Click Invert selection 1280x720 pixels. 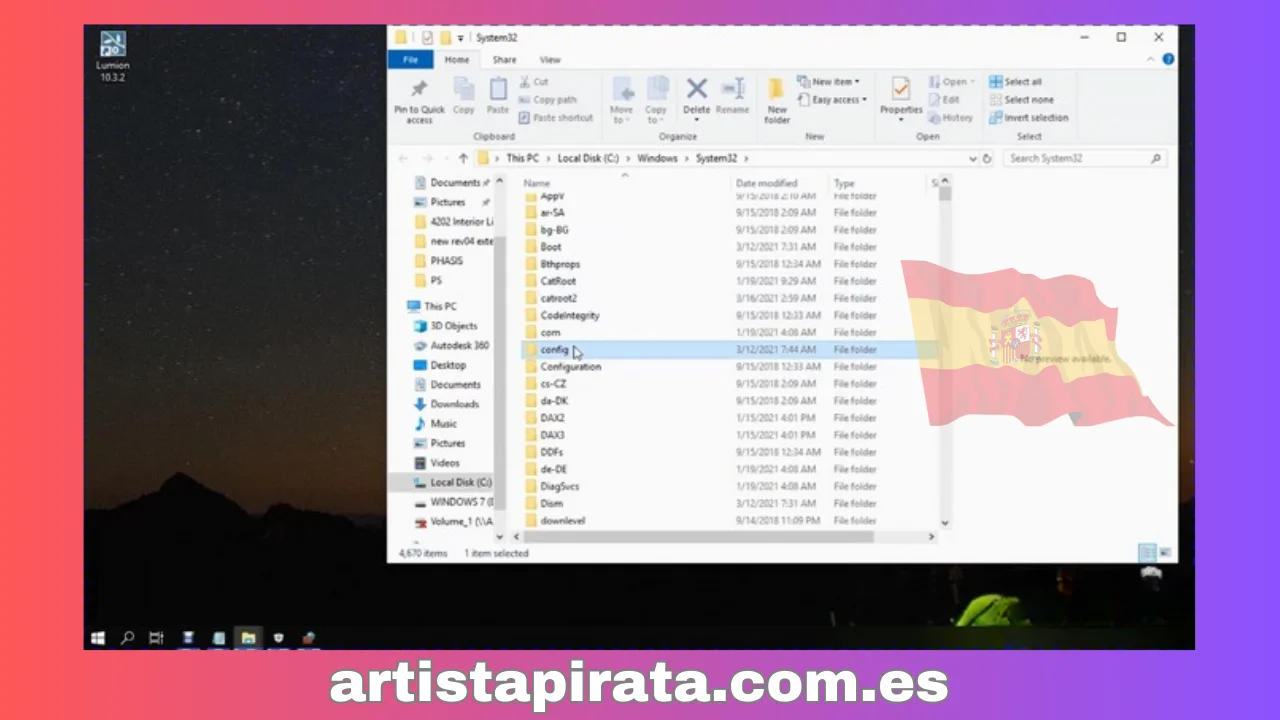(1029, 118)
